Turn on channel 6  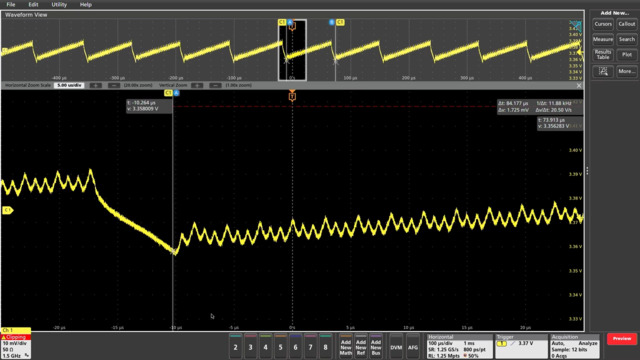click(296, 347)
